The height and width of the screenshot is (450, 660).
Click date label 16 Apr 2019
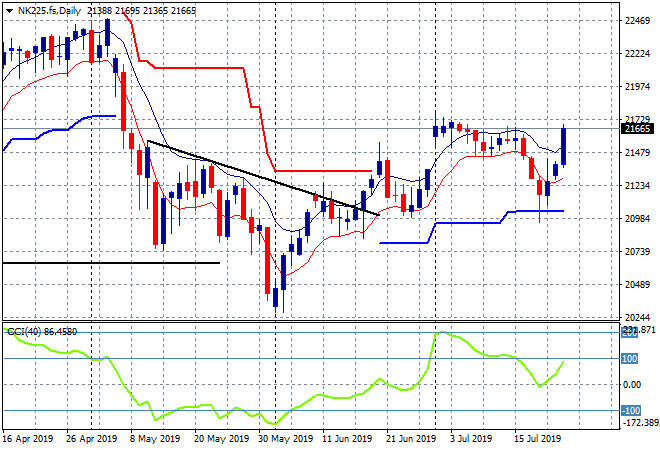pyautogui.click(x=28, y=439)
